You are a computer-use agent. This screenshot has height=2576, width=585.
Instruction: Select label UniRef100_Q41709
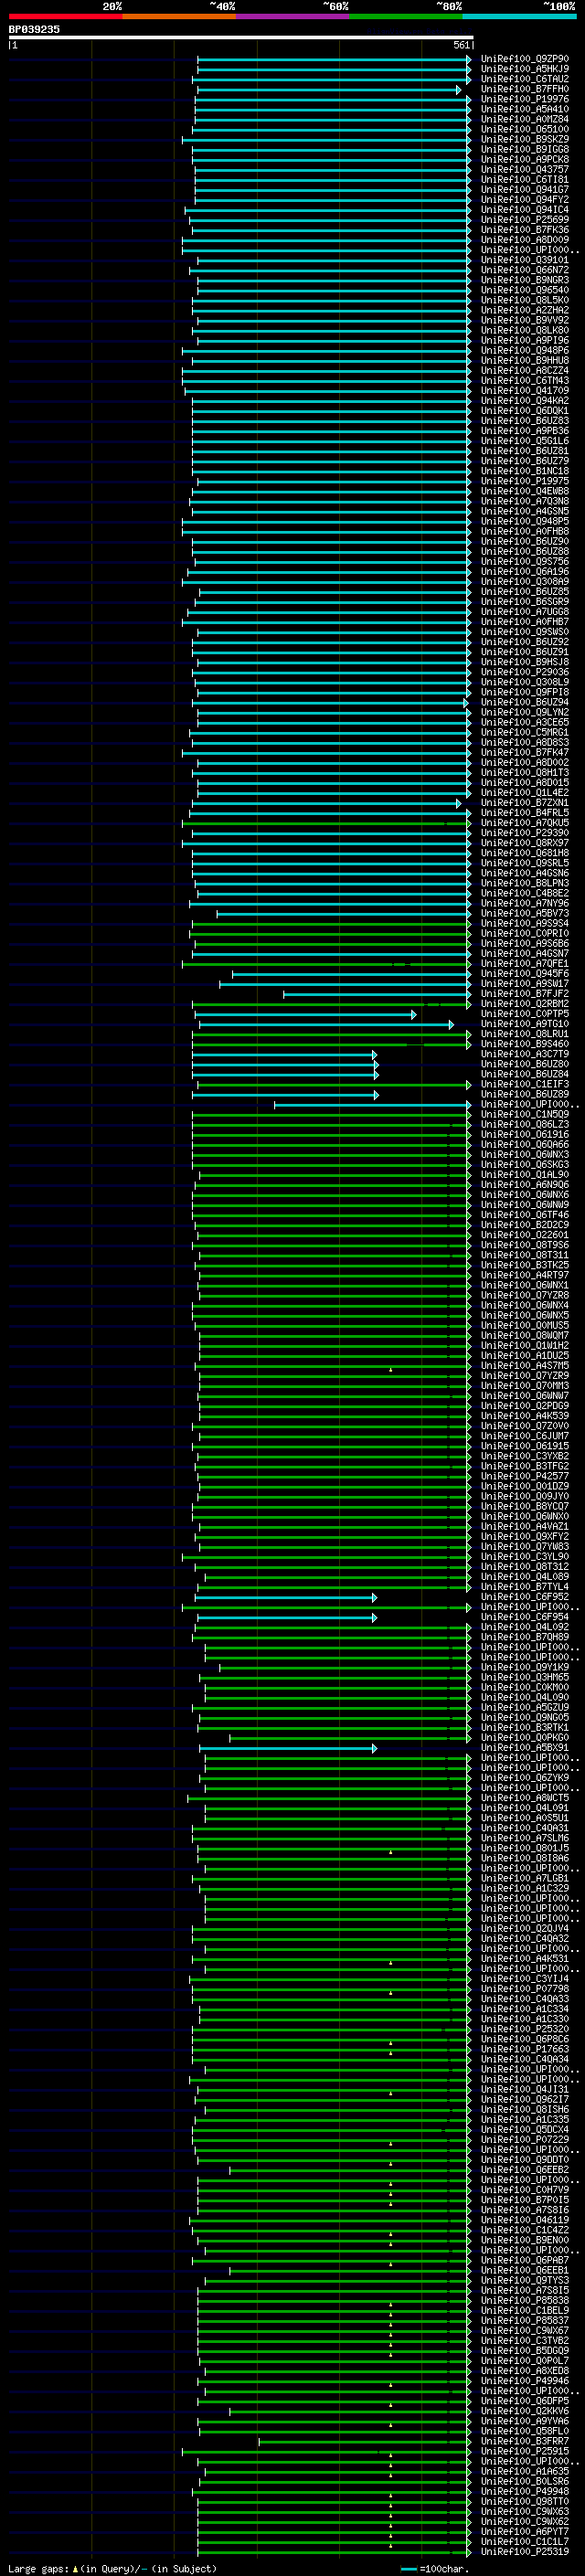point(525,391)
